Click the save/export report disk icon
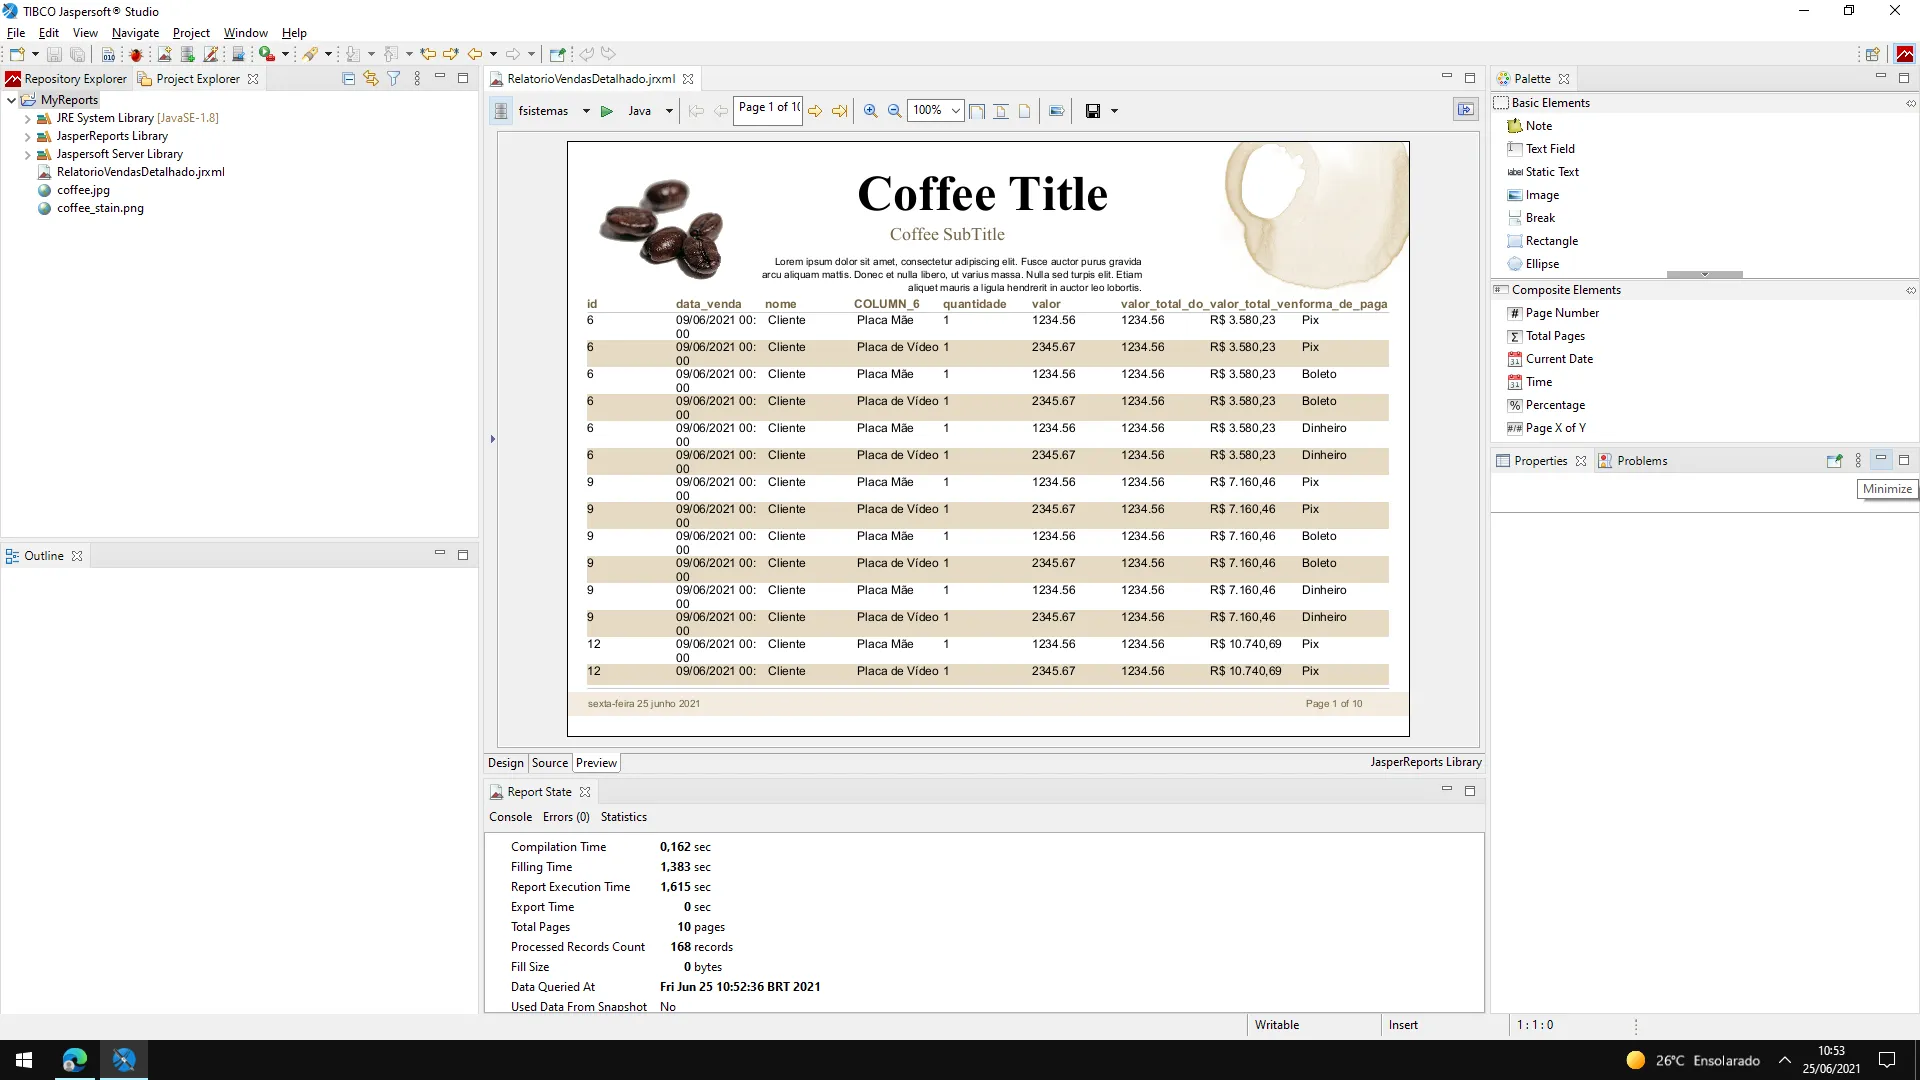Viewport: 1920px width, 1080px height. click(x=1093, y=111)
